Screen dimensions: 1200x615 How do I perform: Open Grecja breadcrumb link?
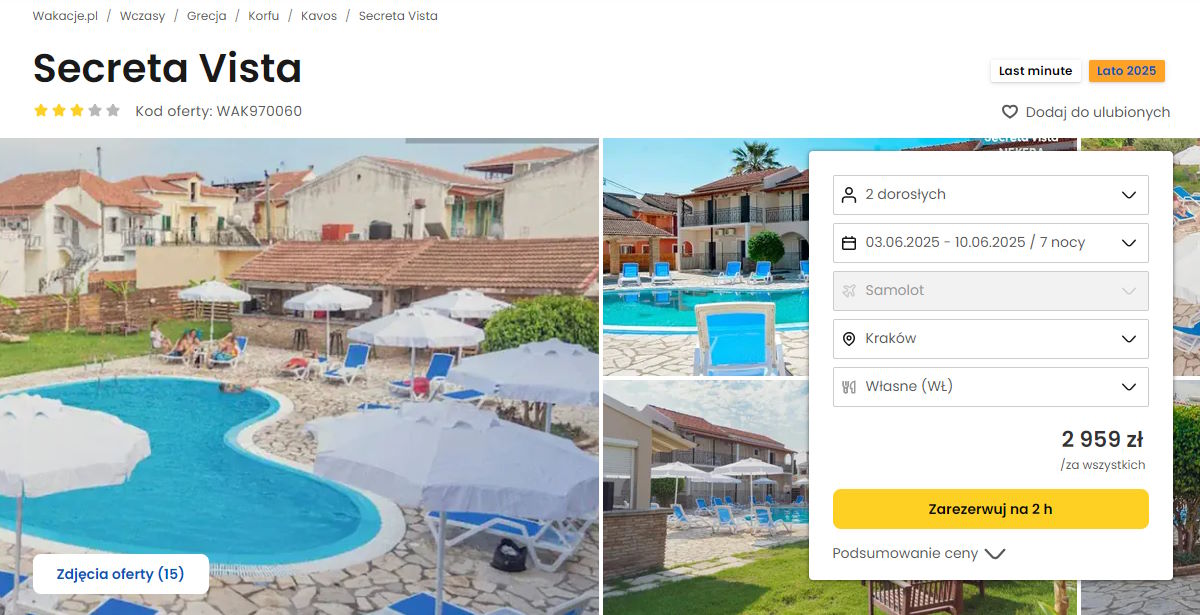click(206, 16)
